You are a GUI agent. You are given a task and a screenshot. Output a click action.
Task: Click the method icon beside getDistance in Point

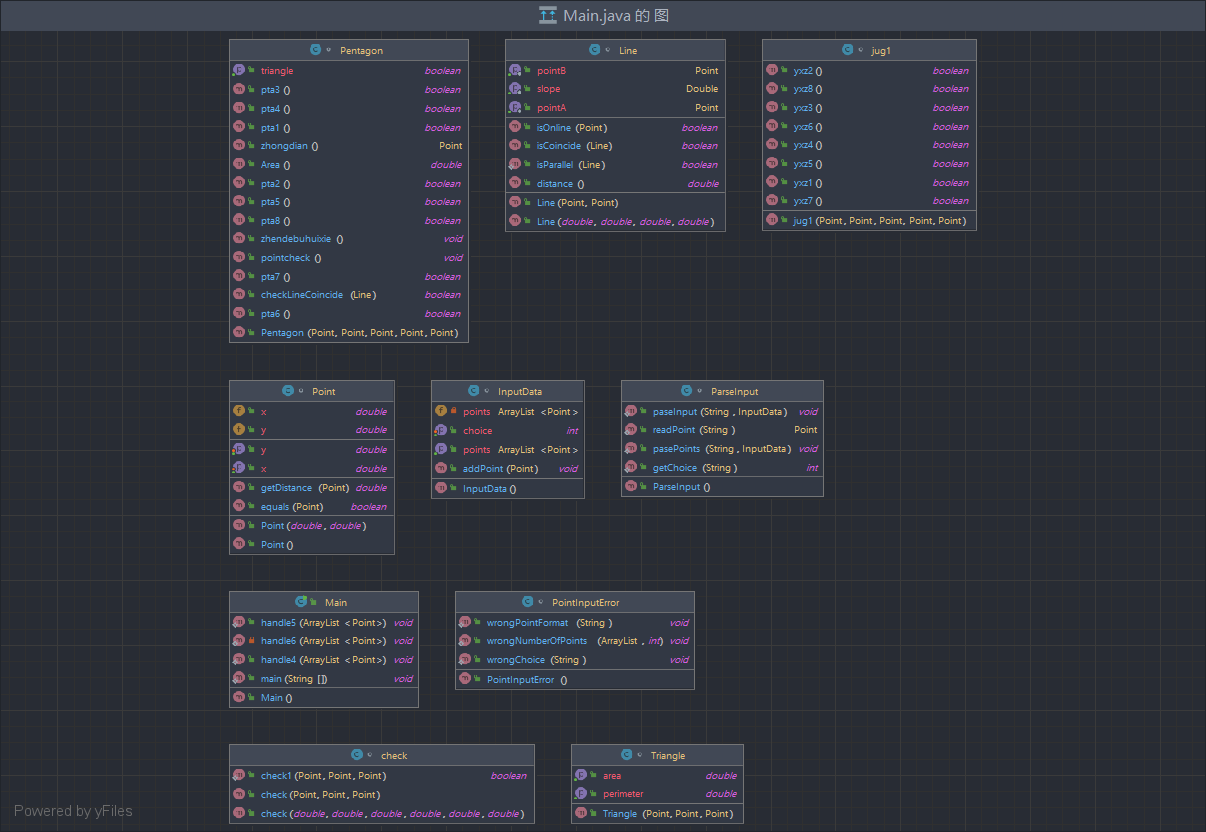(x=239, y=488)
